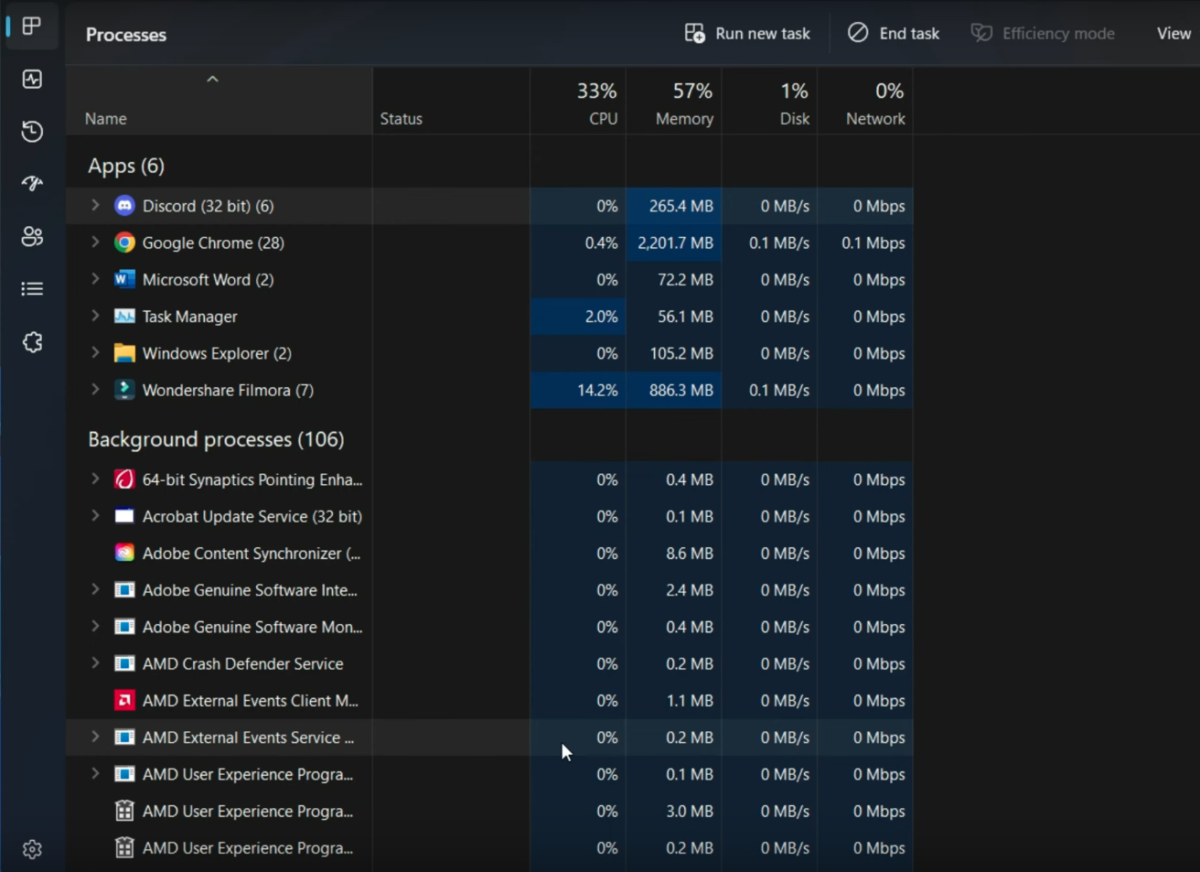Click the Discord app icon in the list

point(123,206)
